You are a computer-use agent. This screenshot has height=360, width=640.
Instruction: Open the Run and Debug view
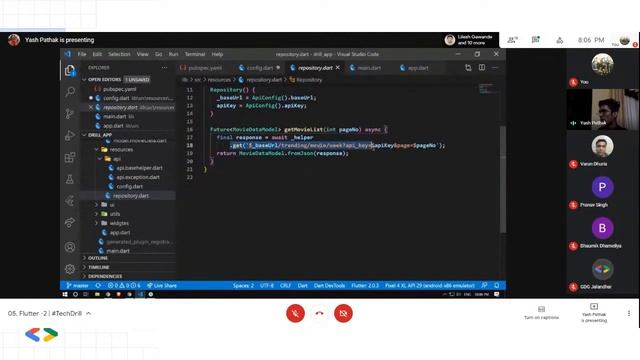click(70, 136)
